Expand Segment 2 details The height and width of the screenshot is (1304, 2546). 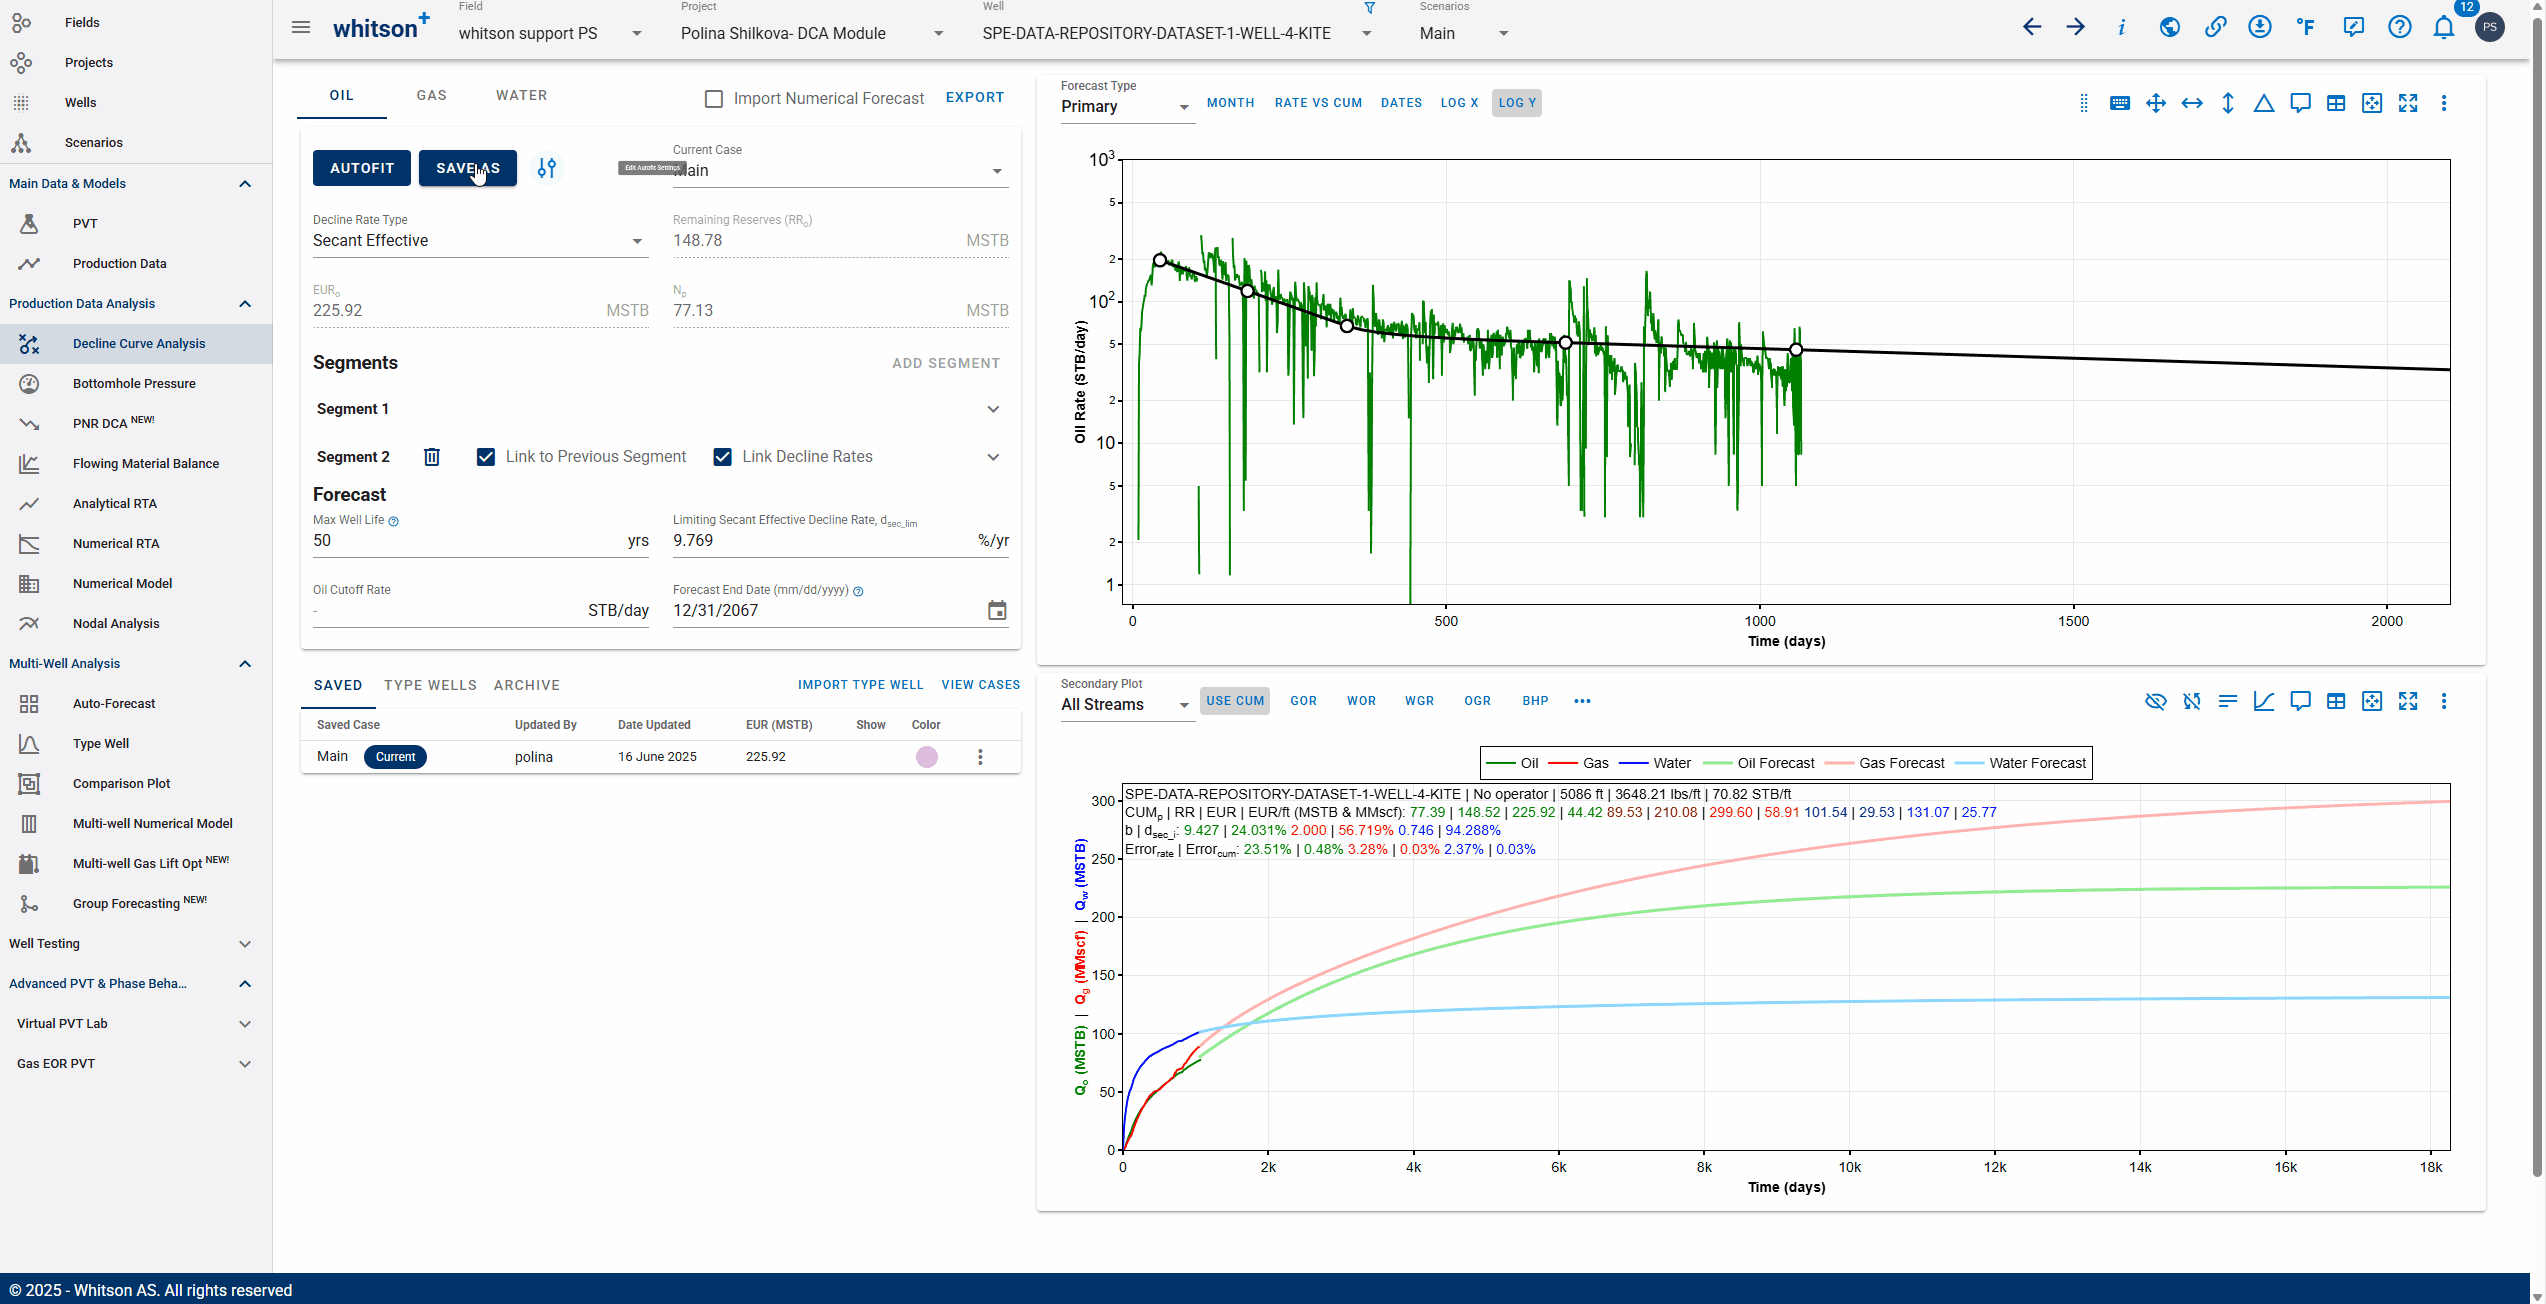[993, 457]
